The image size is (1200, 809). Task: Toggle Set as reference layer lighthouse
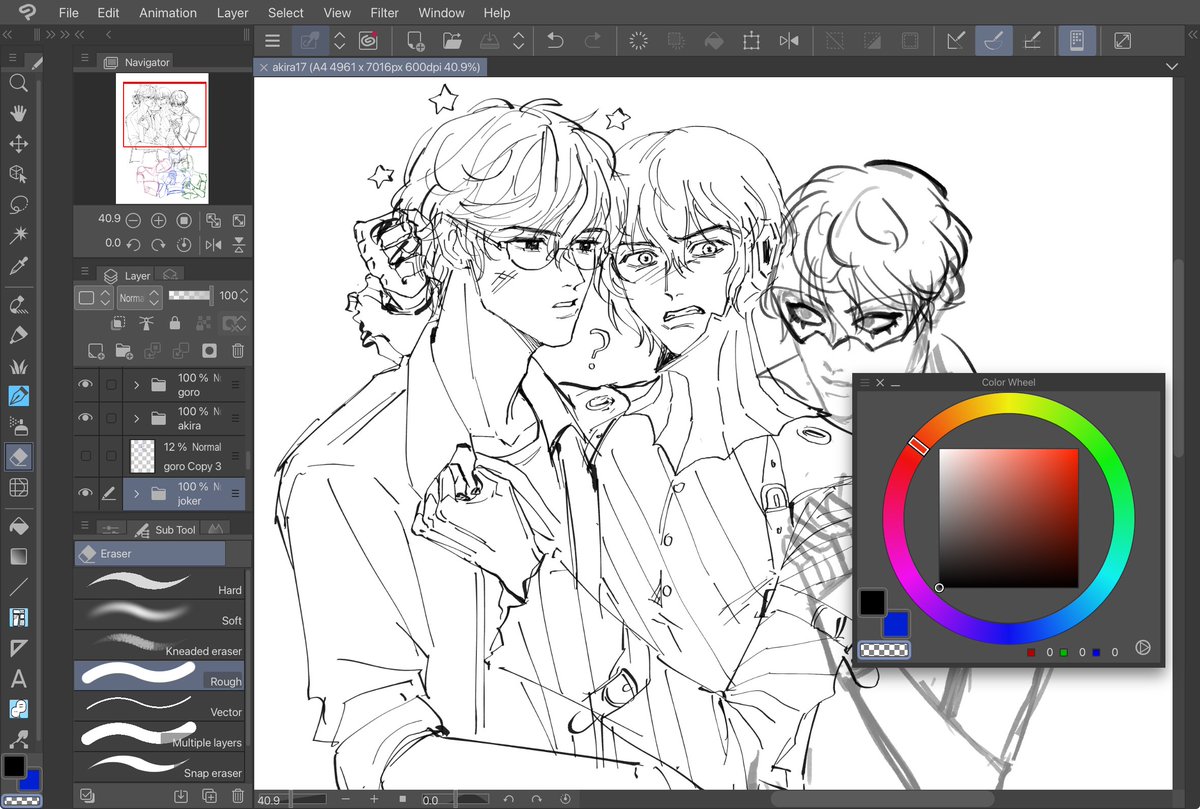click(146, 323)
